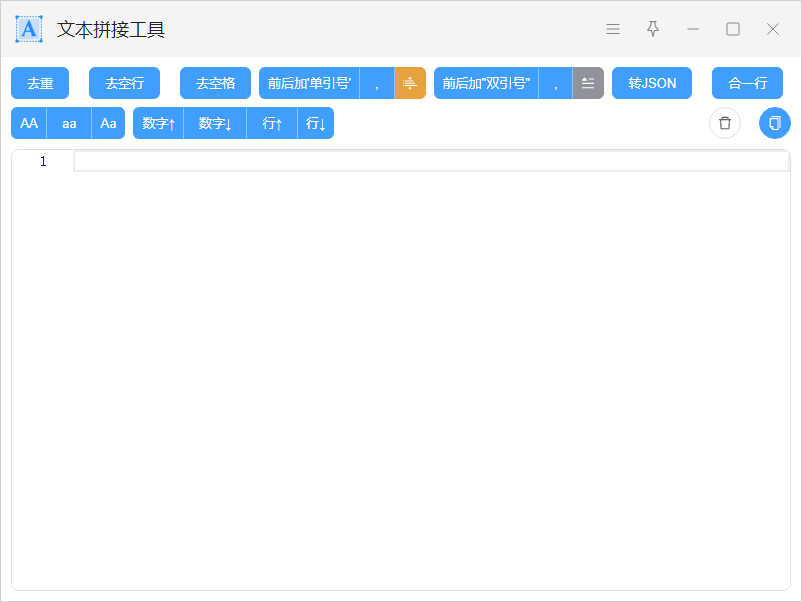The height and width of the screenshot is (602, 802).
Task: Strip spaces using 去空格 button
Action: click(x=215, y=83)
